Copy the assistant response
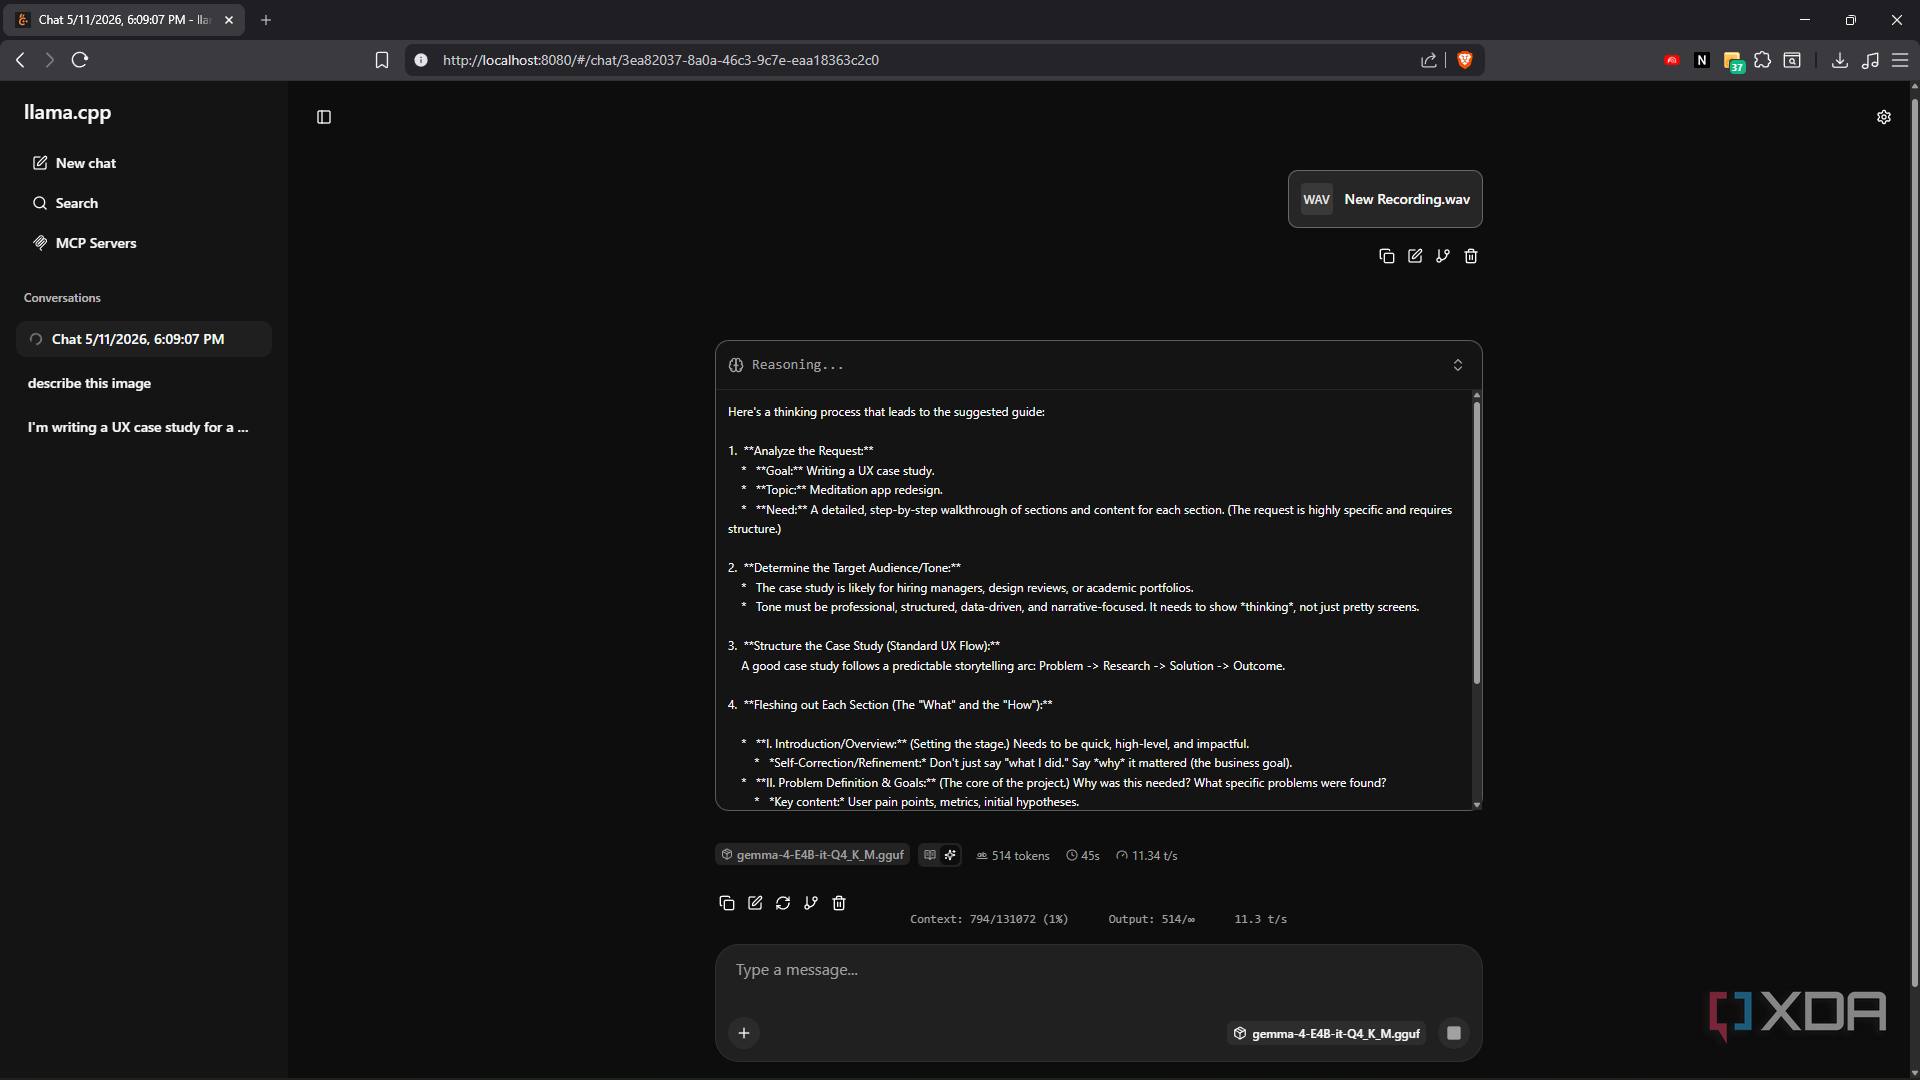This screenshot has height=1080, width=1920. 727,903
